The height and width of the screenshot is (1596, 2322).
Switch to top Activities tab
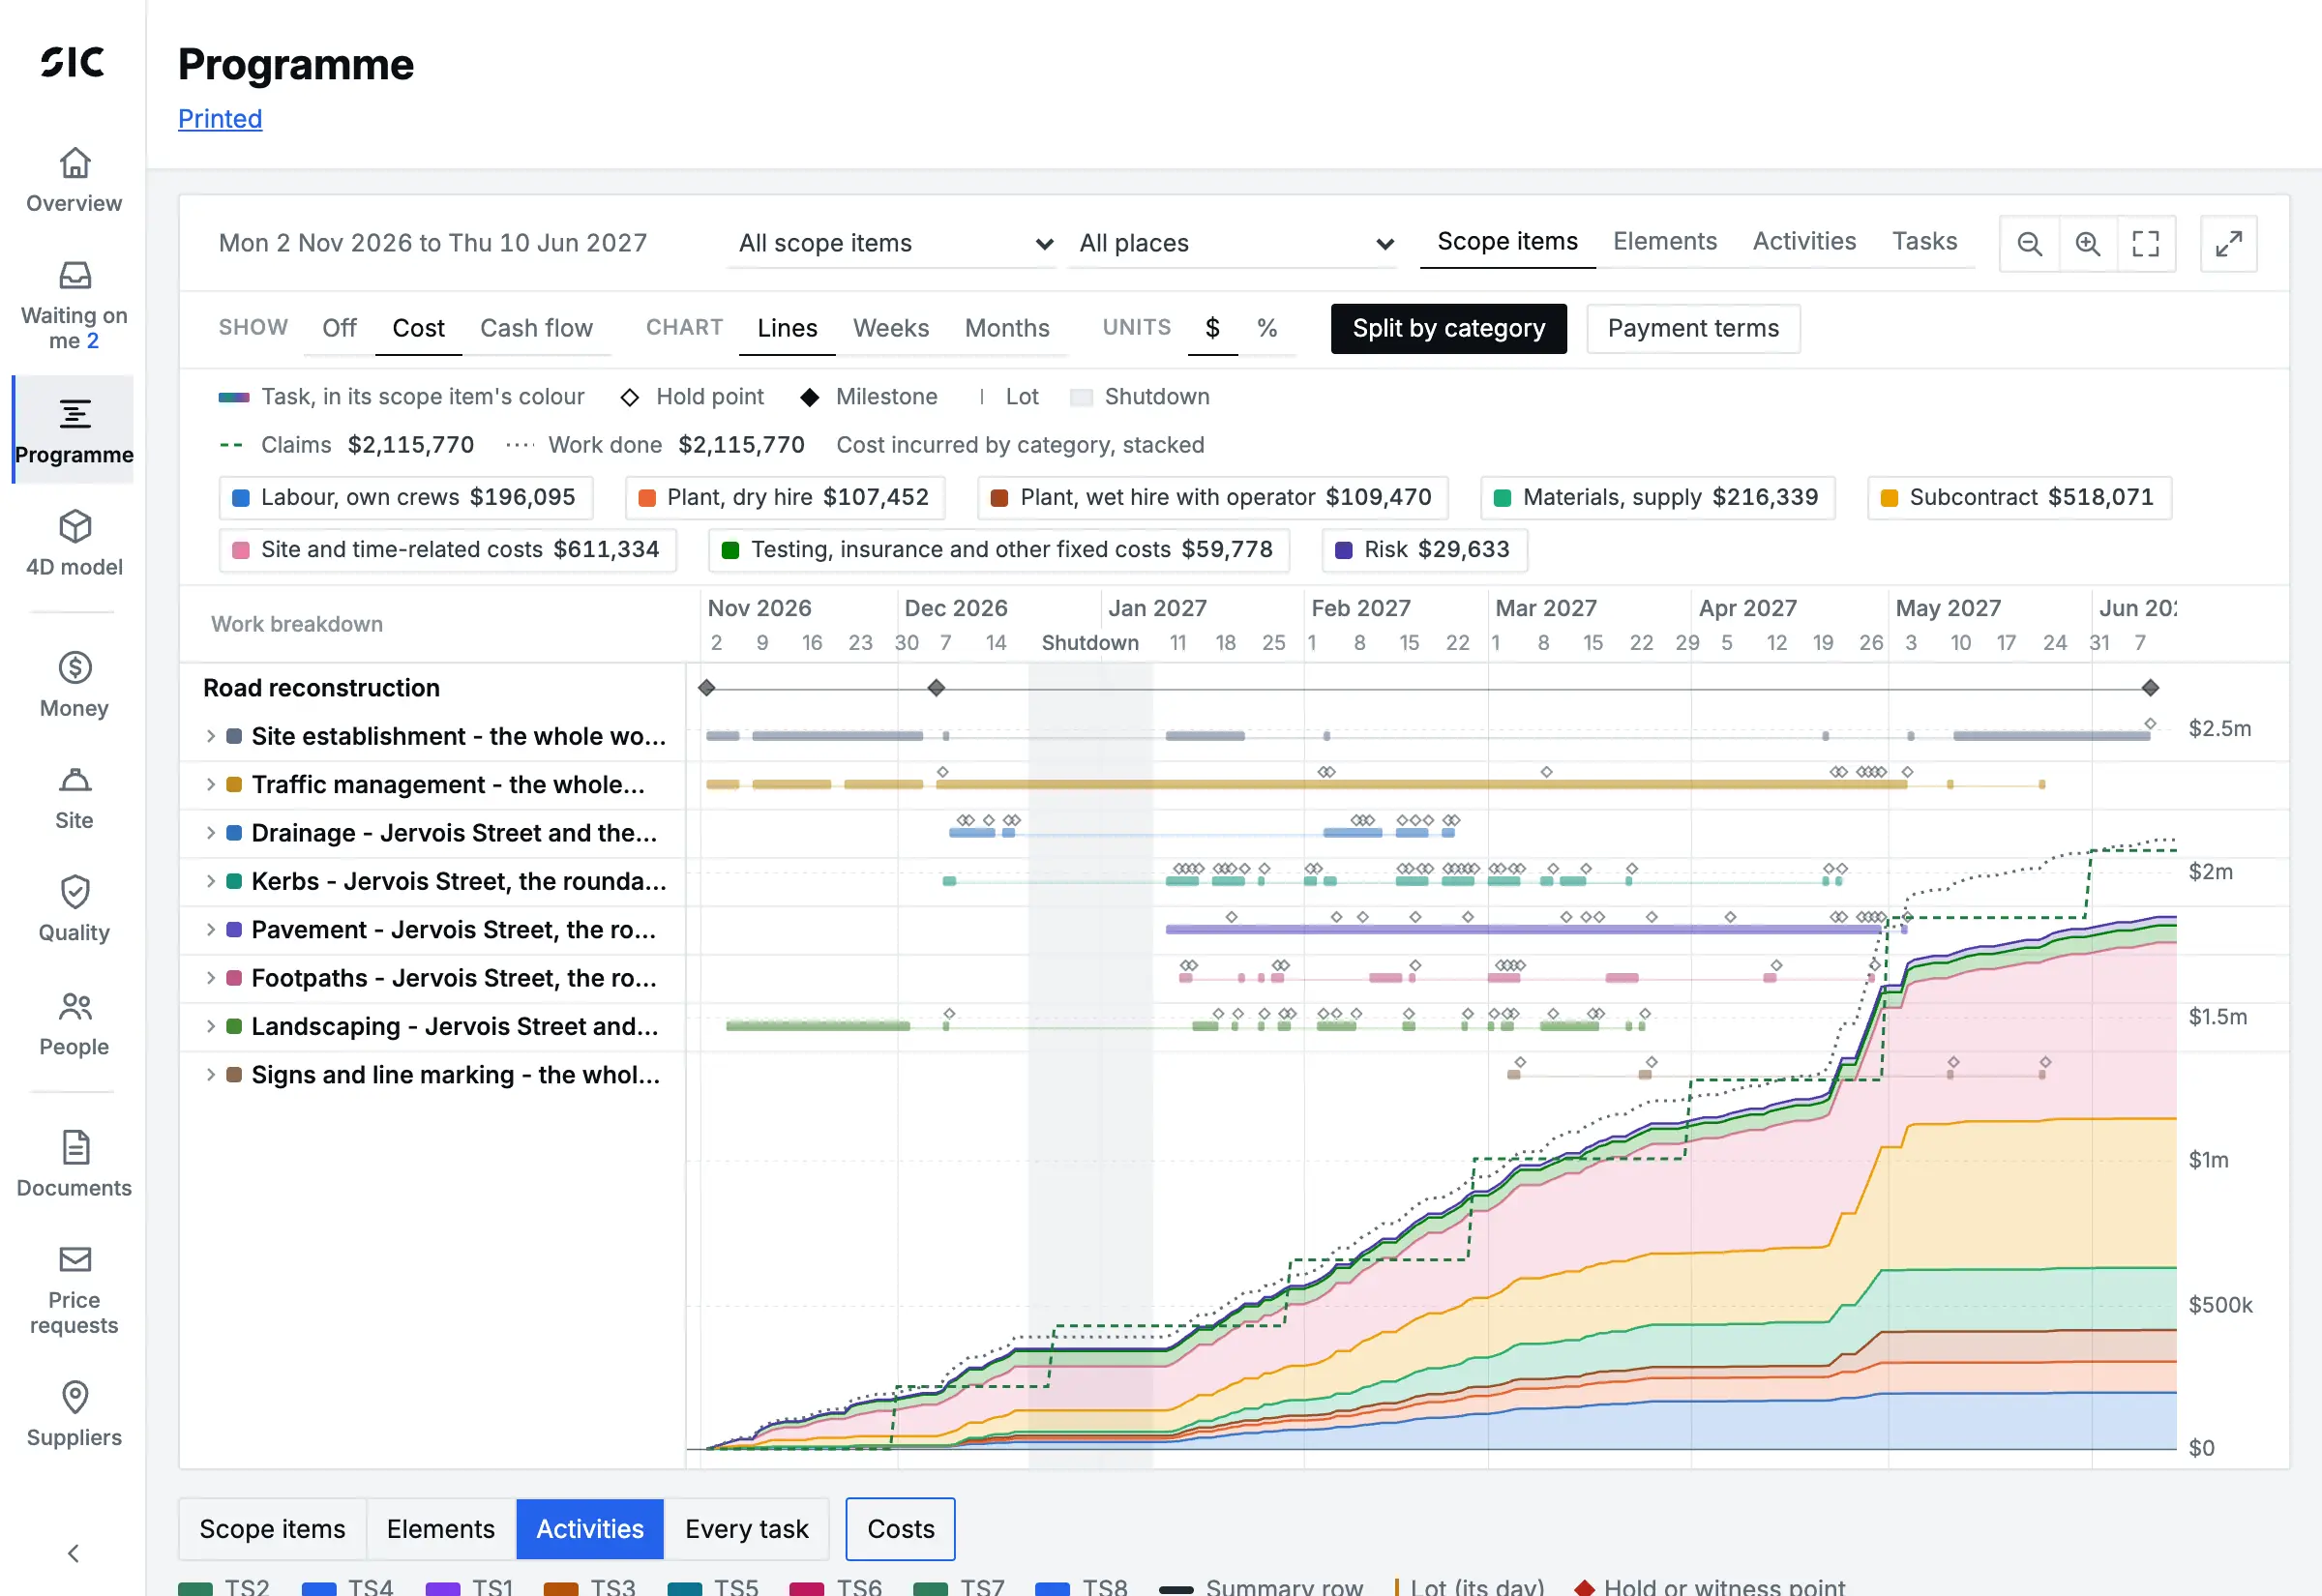pyautogui.click(x=1804, y=241)
